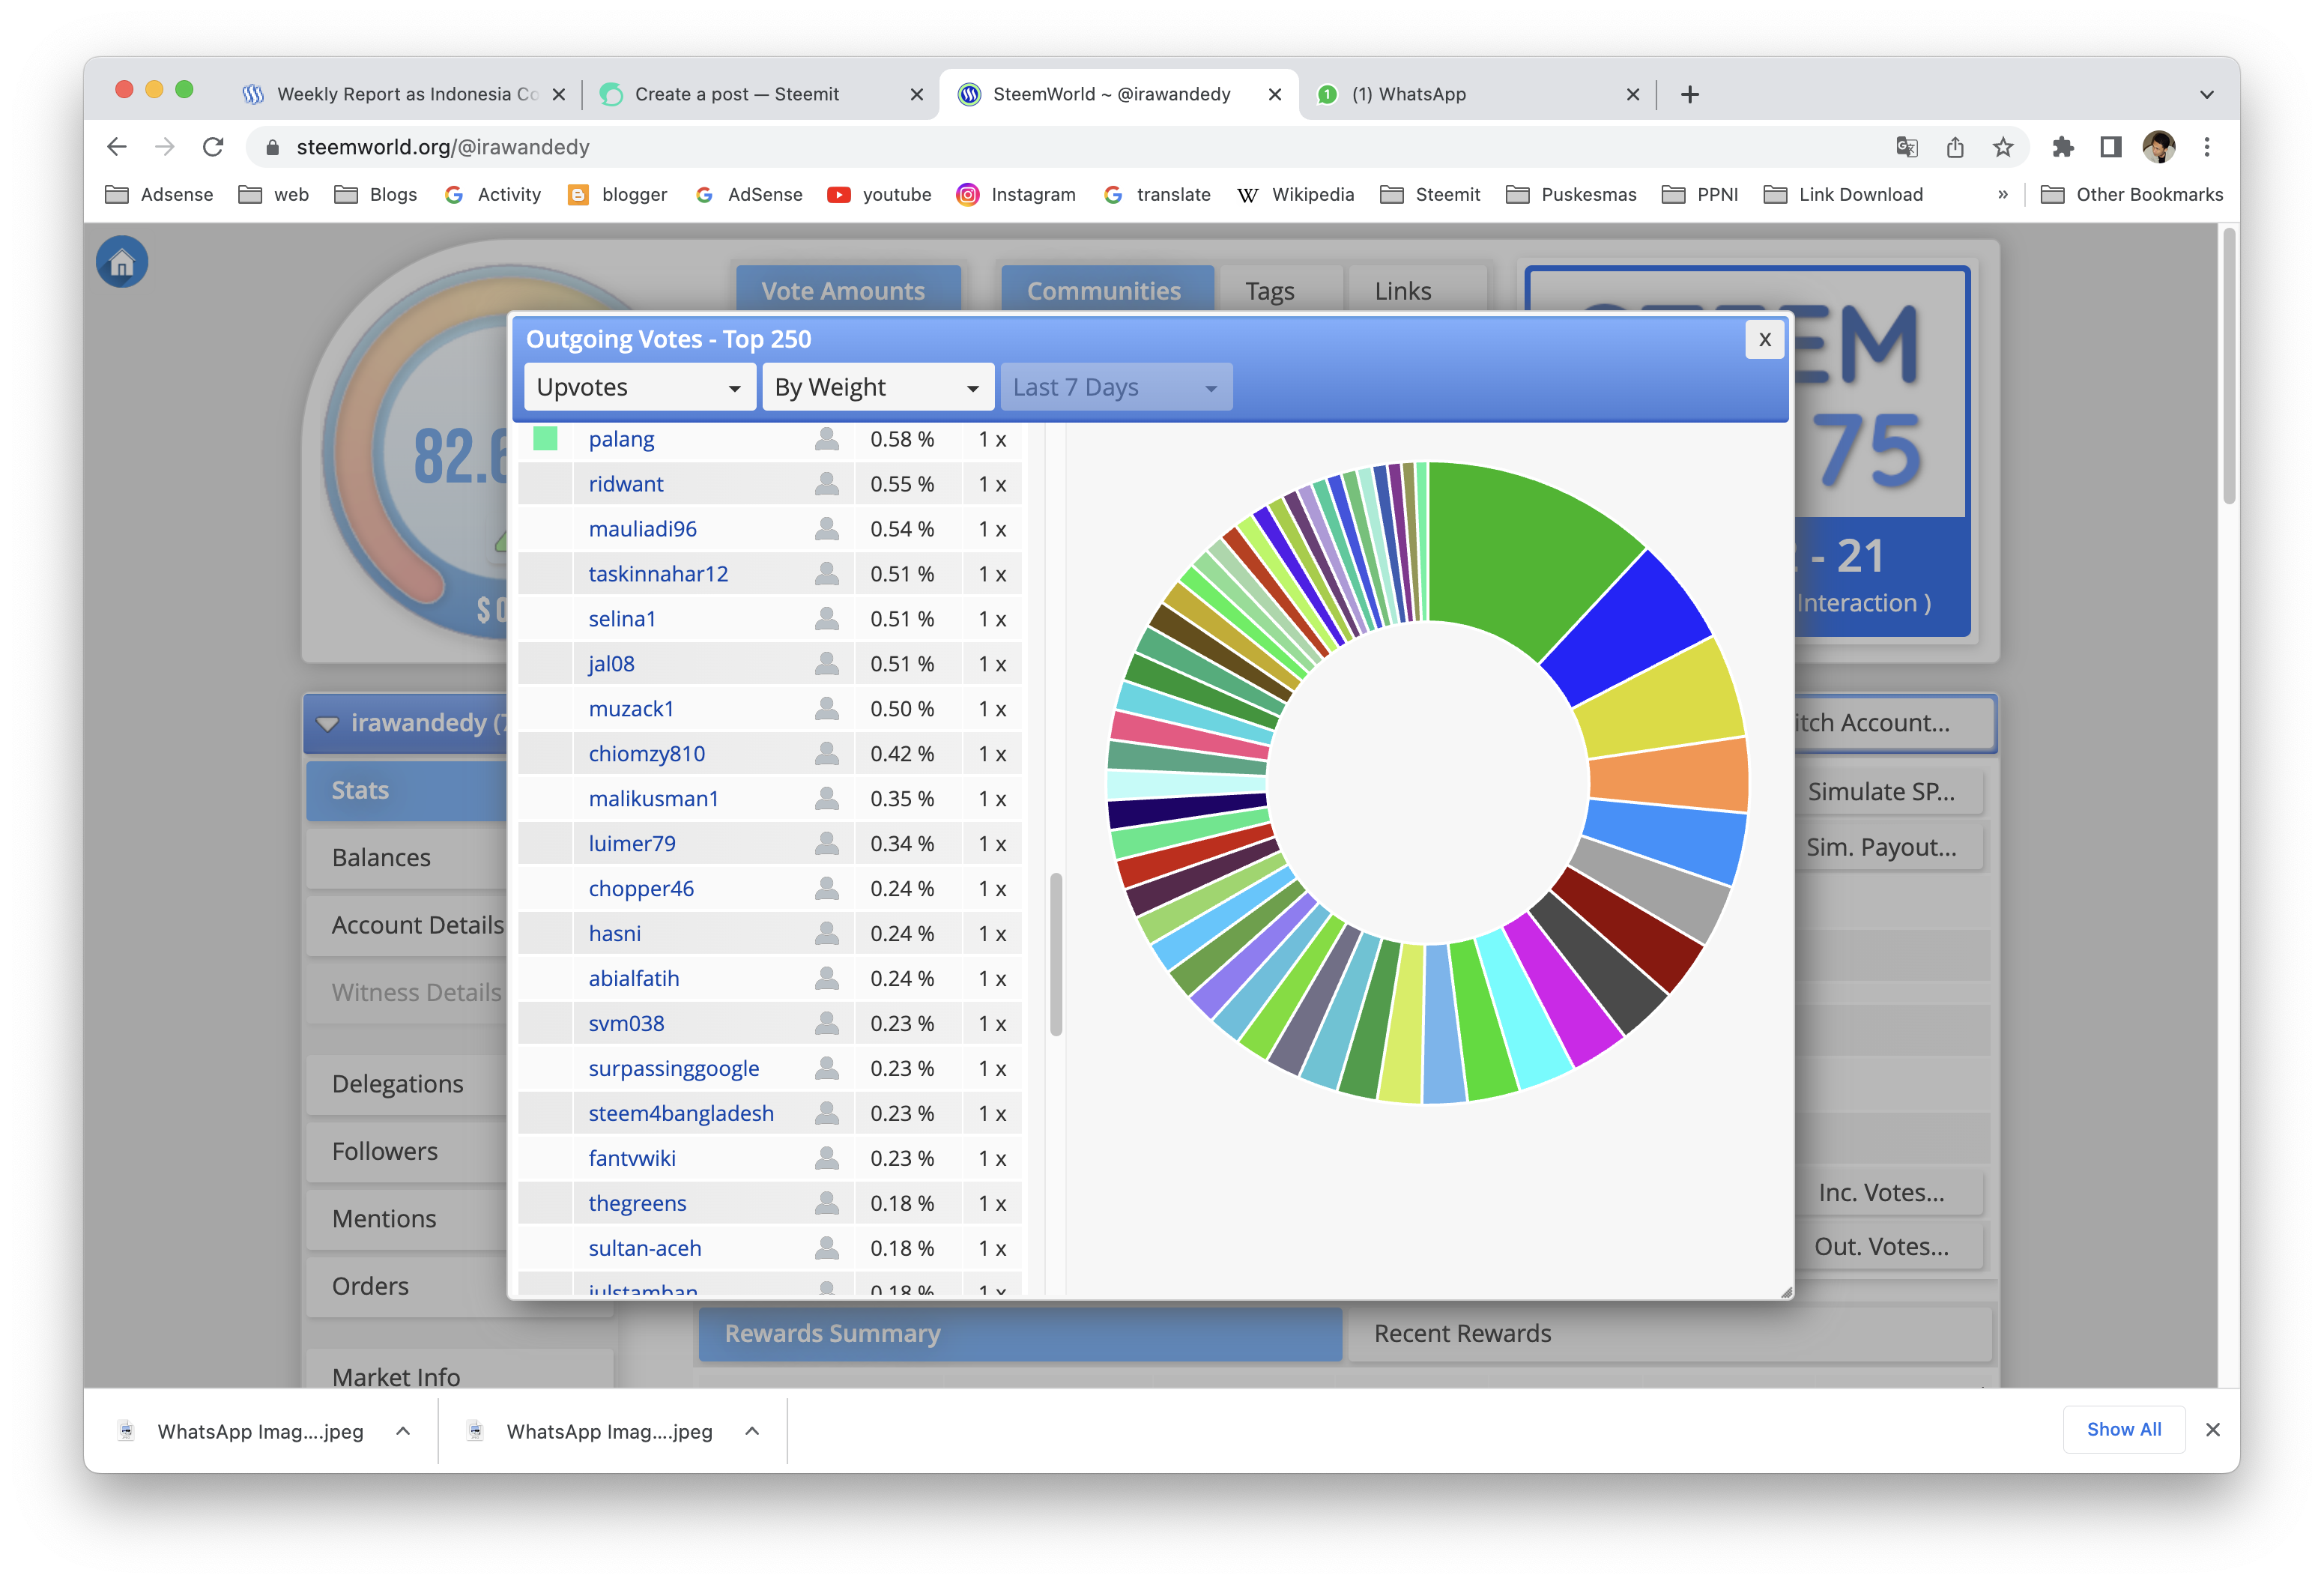Open the Chrome profile avatar
This screenshot has width=2324, height=1584.
pos(2158,147)
